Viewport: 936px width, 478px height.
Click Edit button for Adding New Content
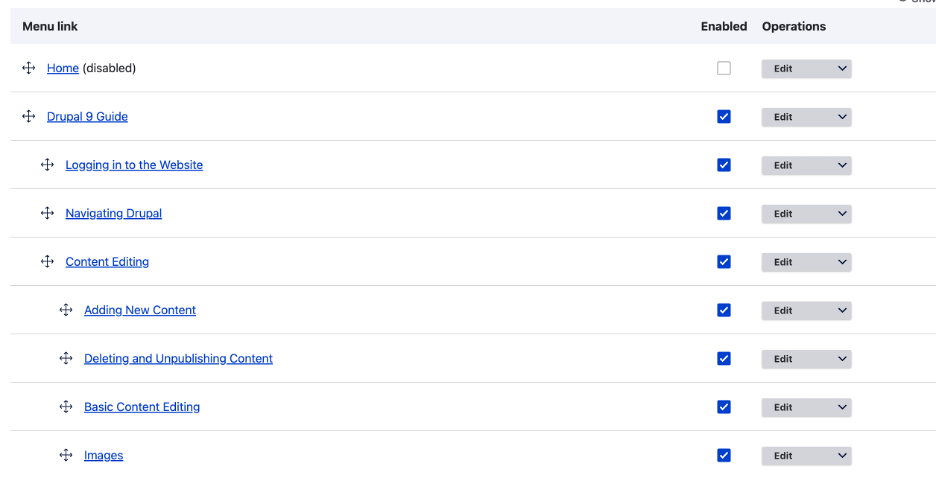click(x=783, y=311)
